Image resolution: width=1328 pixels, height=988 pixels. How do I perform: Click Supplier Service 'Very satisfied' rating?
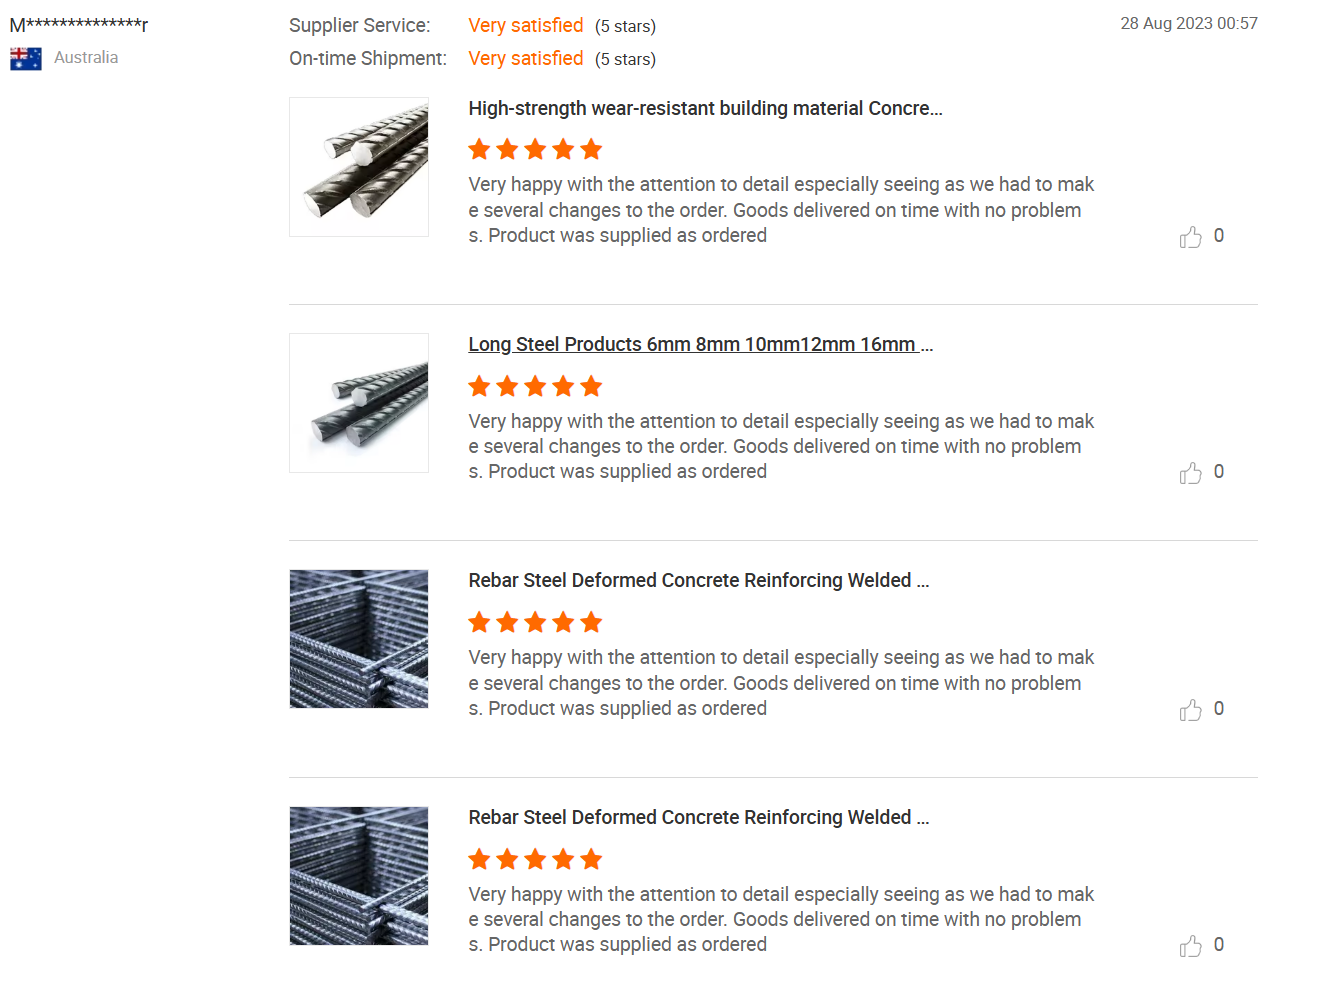click(x=525, y=26)
